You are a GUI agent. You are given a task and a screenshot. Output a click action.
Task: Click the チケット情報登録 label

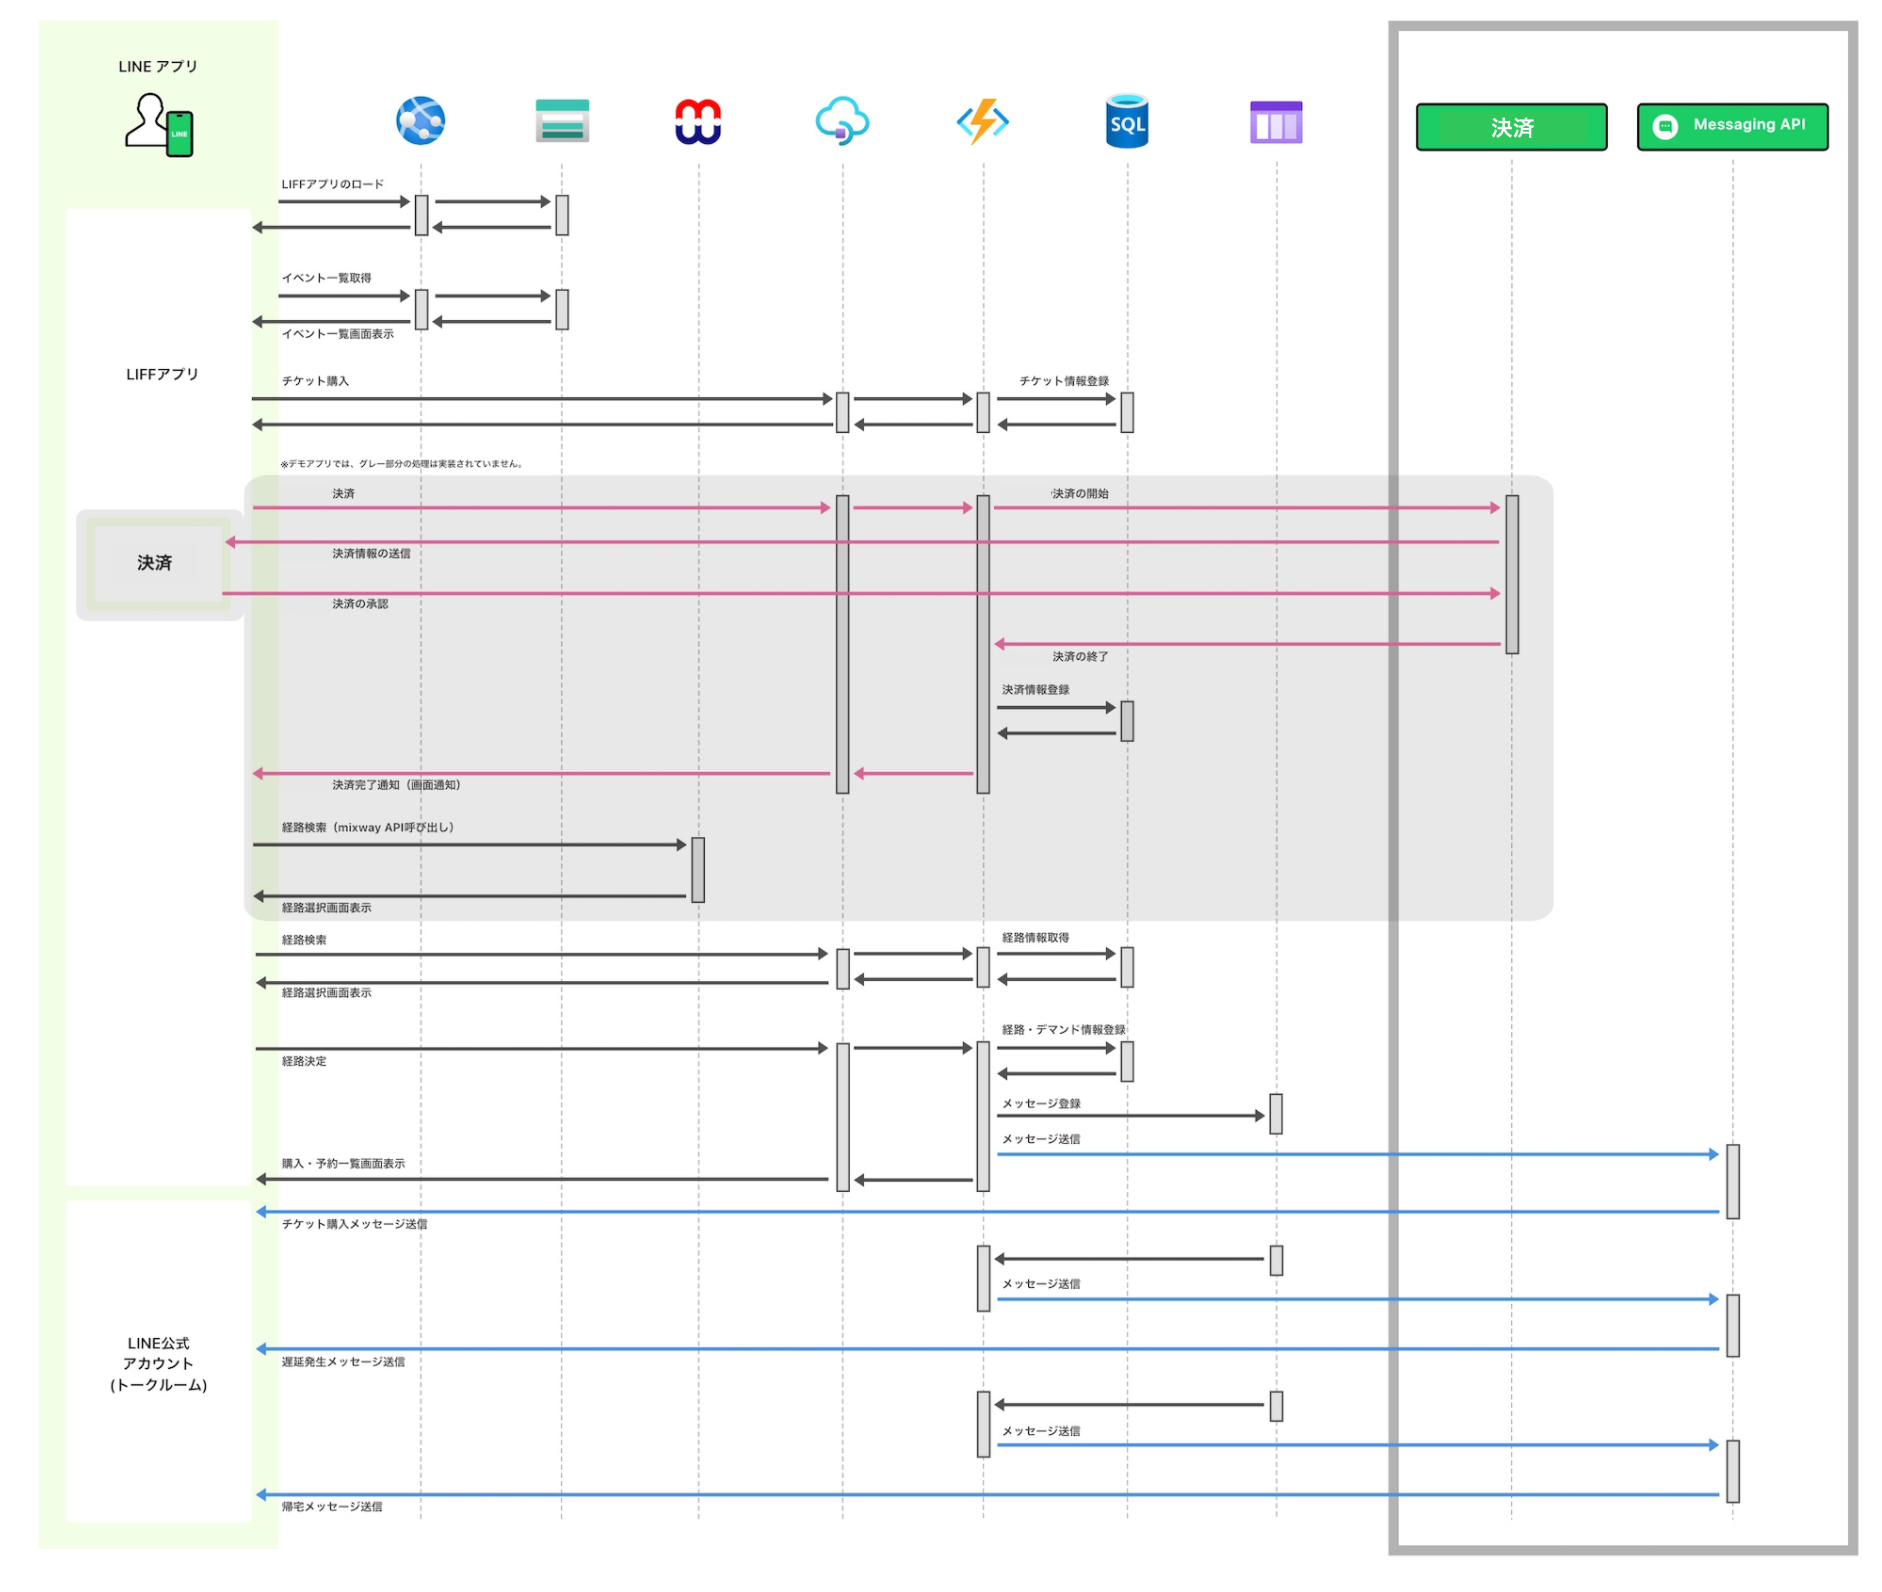click(1063, 381)
